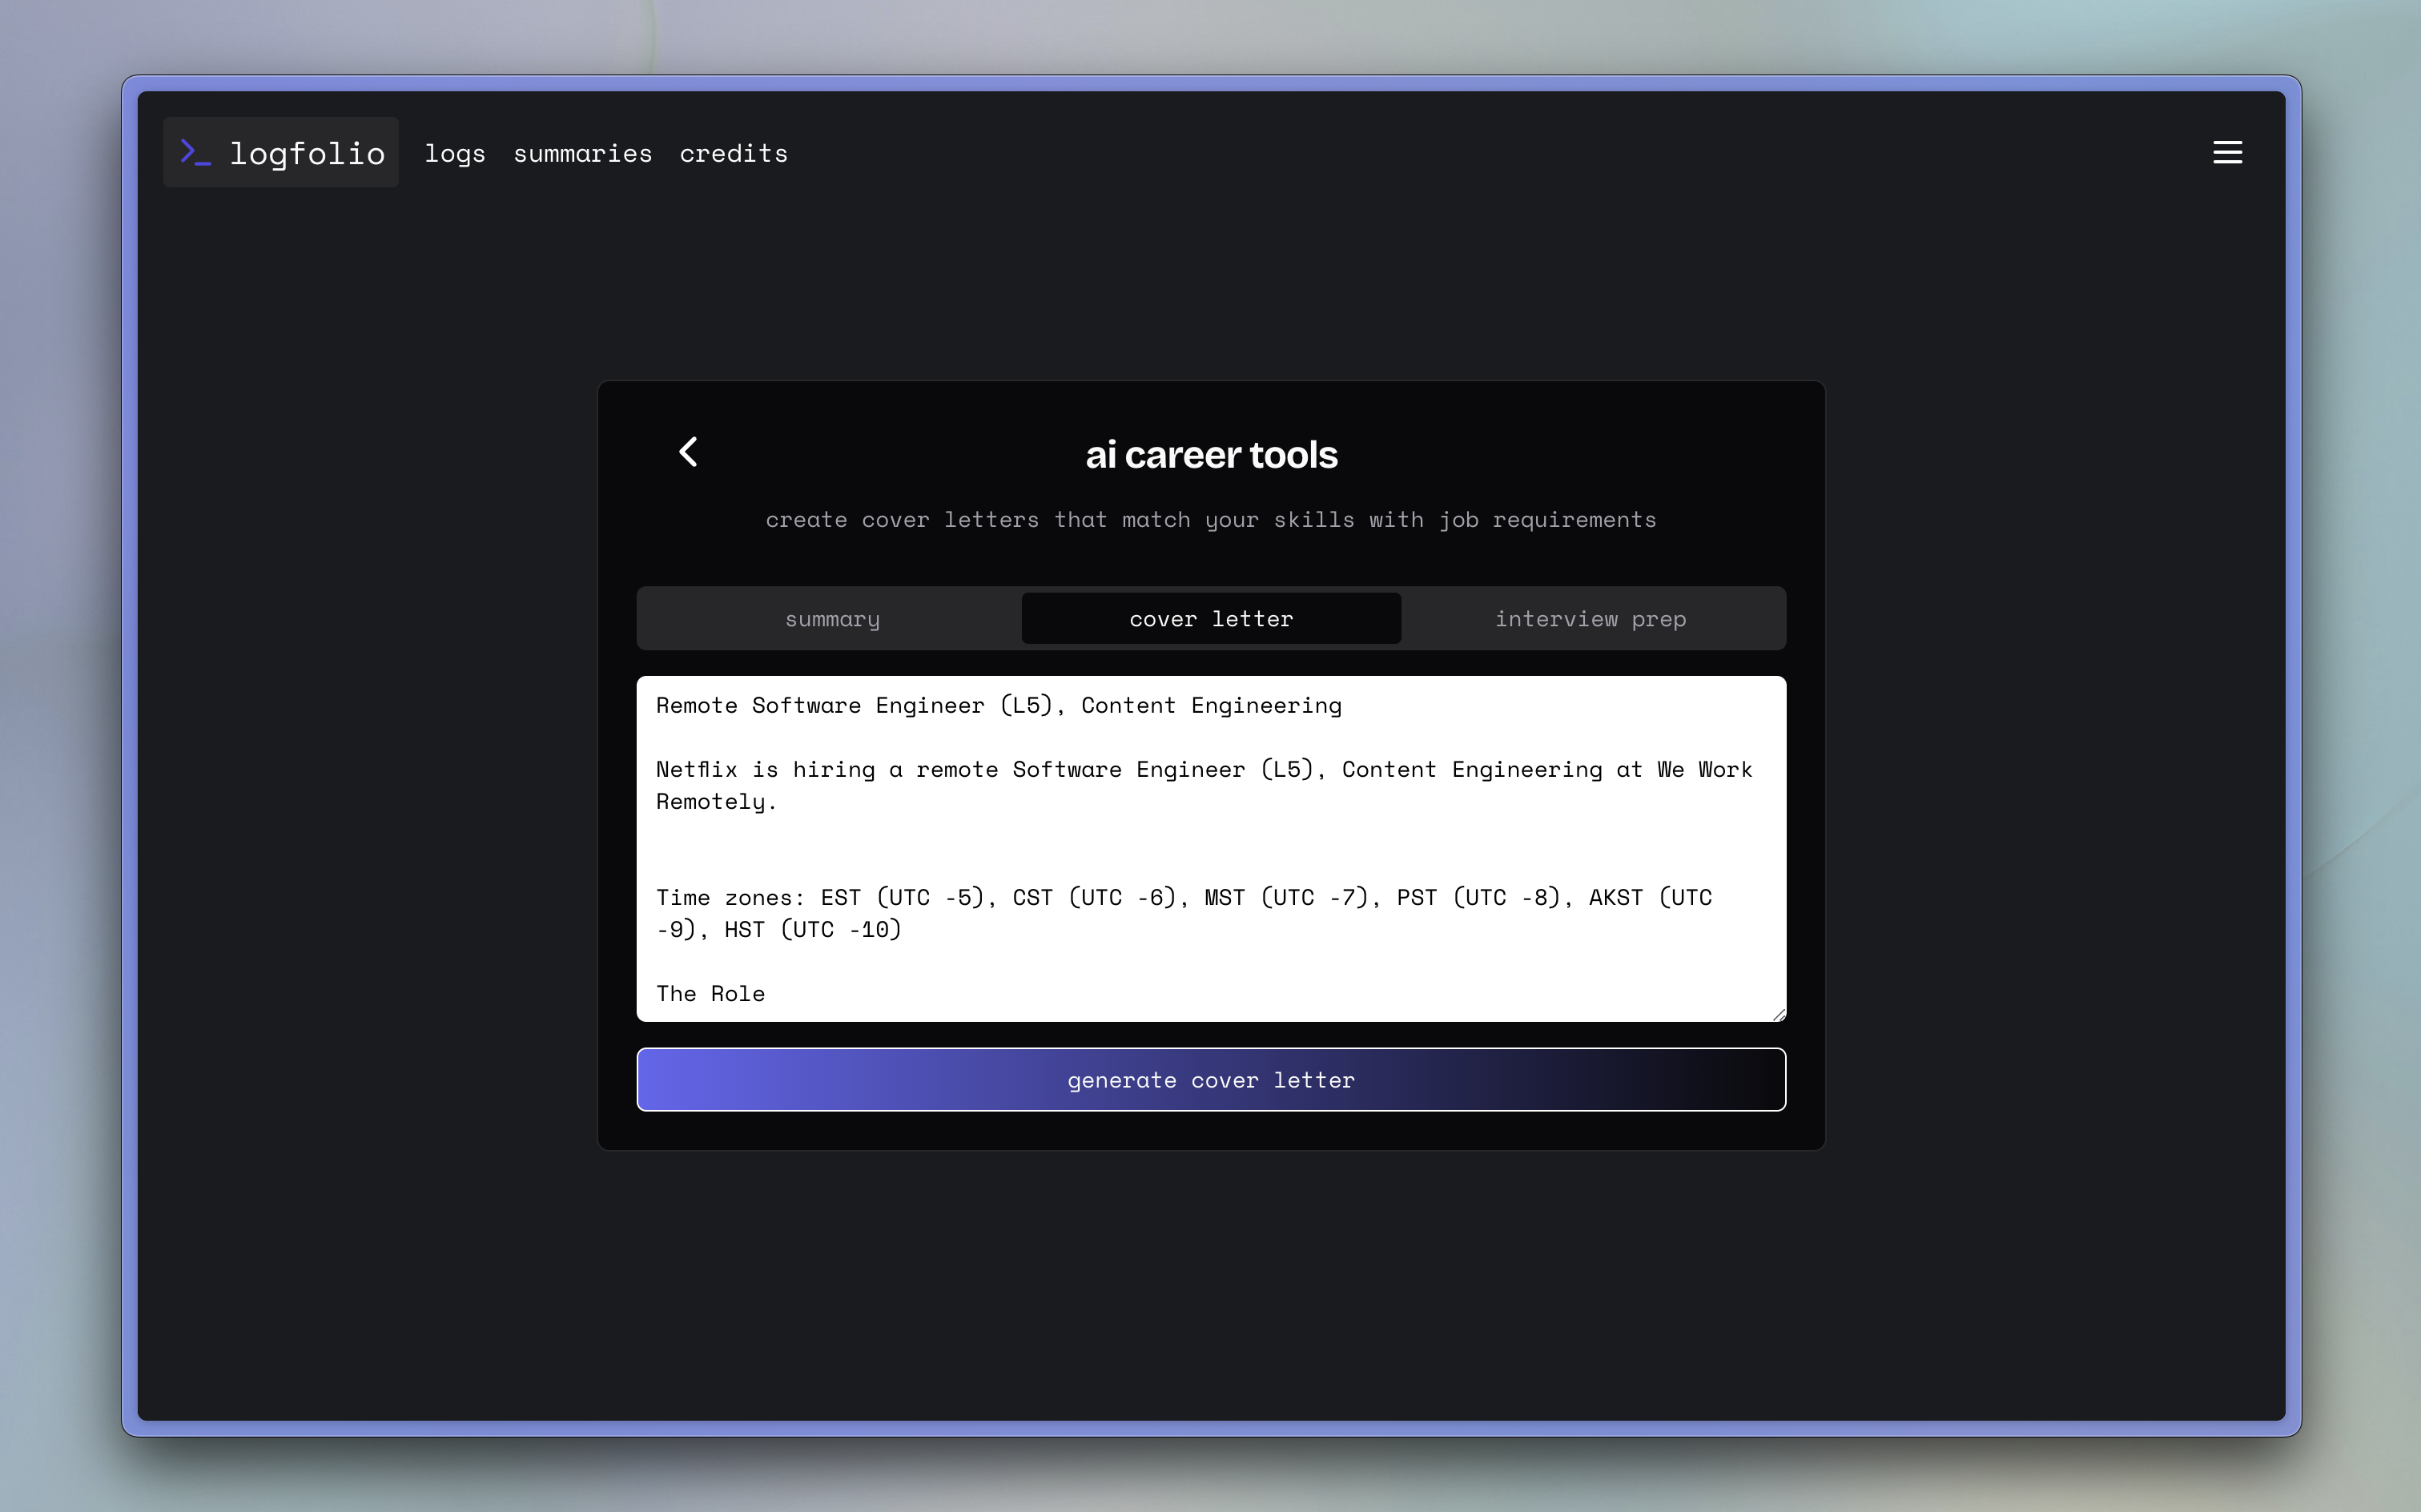Place cursor at 'HST (UTC -10)' text
2421x1512 pixels.
click(812, 930)
